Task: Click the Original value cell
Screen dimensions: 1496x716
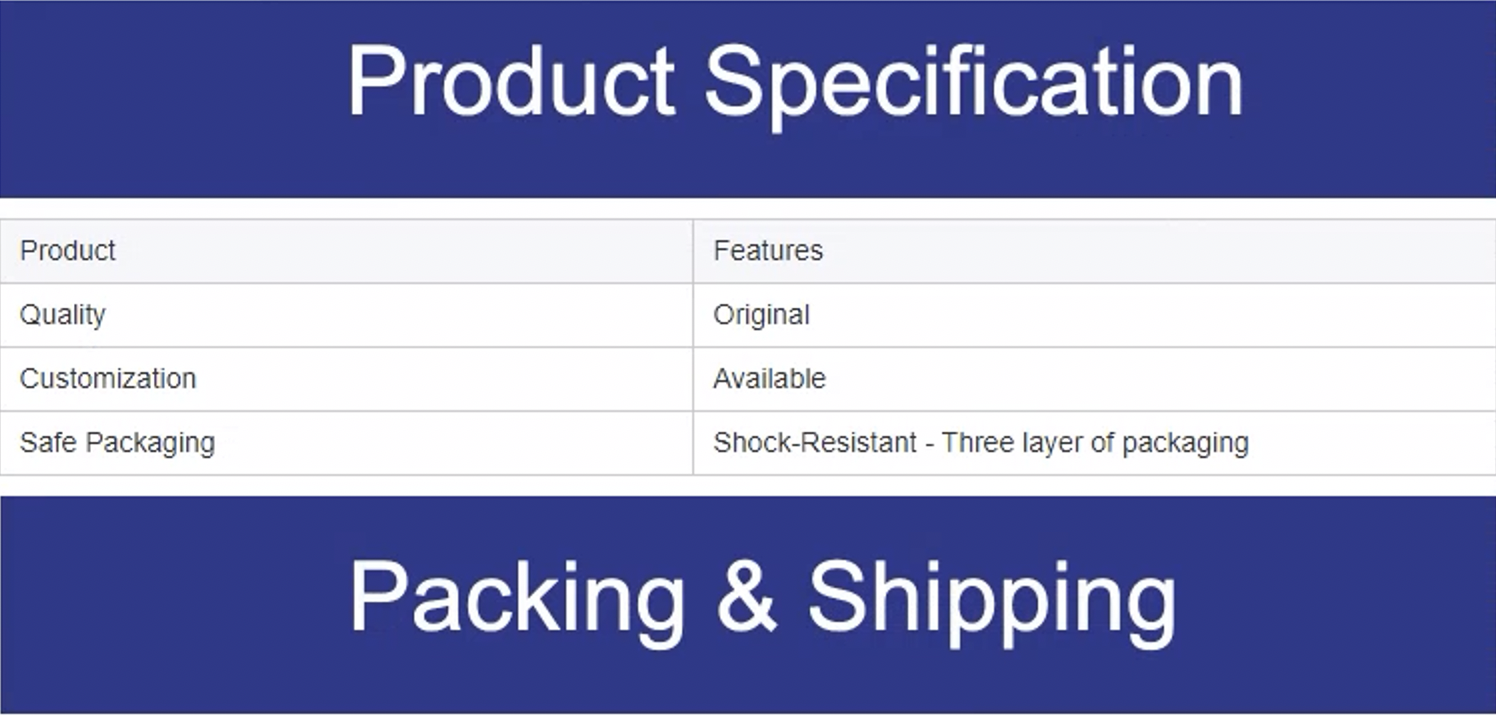Action: [x=761, y=315]
